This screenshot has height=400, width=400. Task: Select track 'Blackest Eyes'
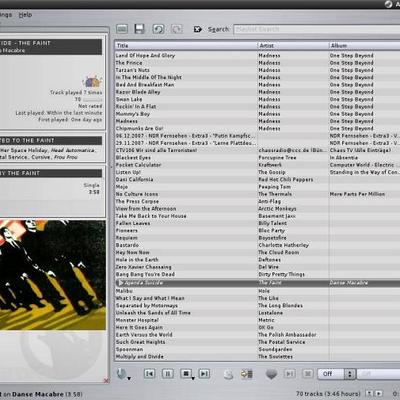tap(133, 158)
